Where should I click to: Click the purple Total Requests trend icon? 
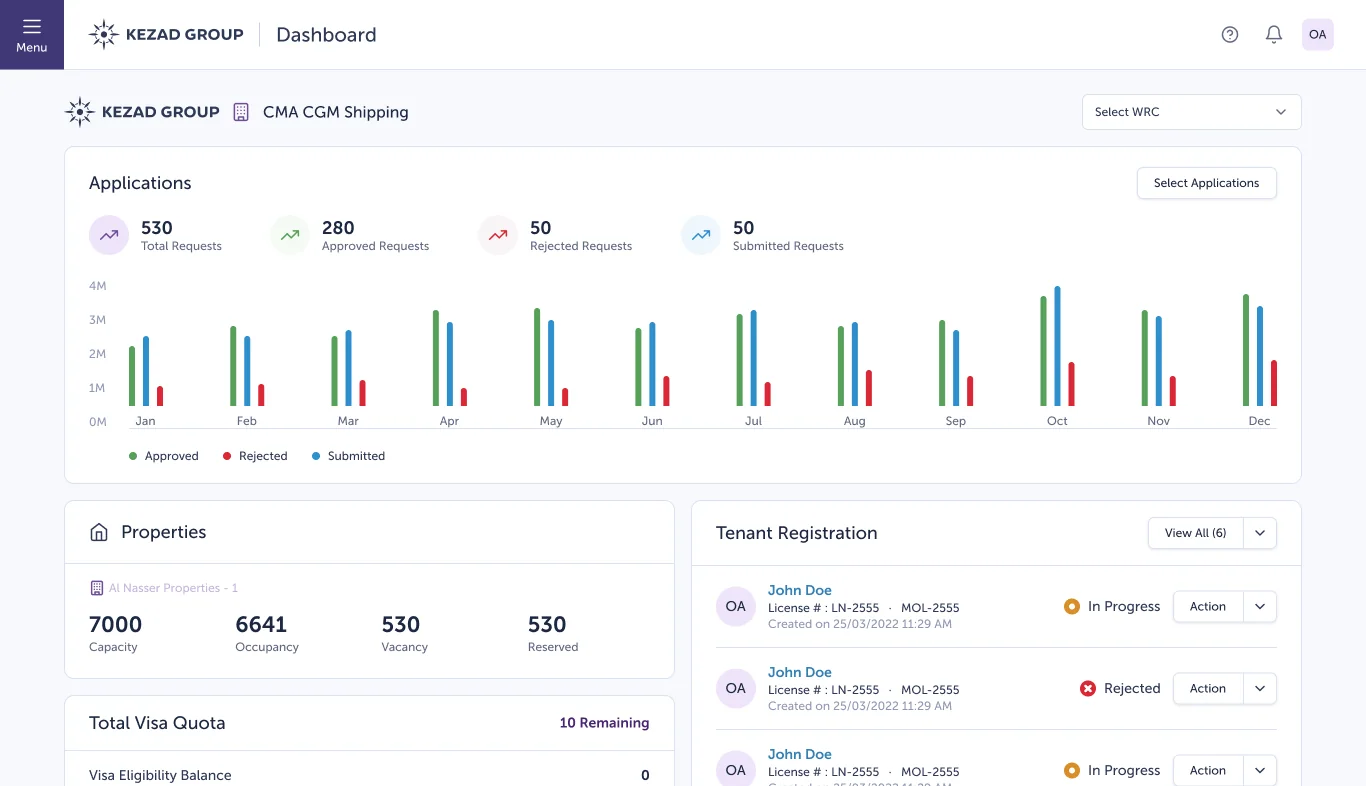click(x=109, y=236)
